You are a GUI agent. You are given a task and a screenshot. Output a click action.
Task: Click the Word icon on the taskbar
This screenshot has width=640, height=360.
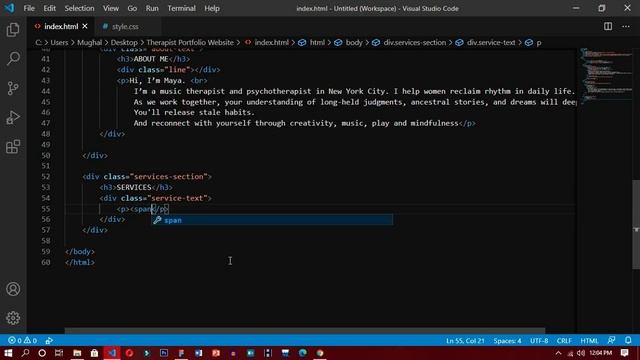point(198,353)
